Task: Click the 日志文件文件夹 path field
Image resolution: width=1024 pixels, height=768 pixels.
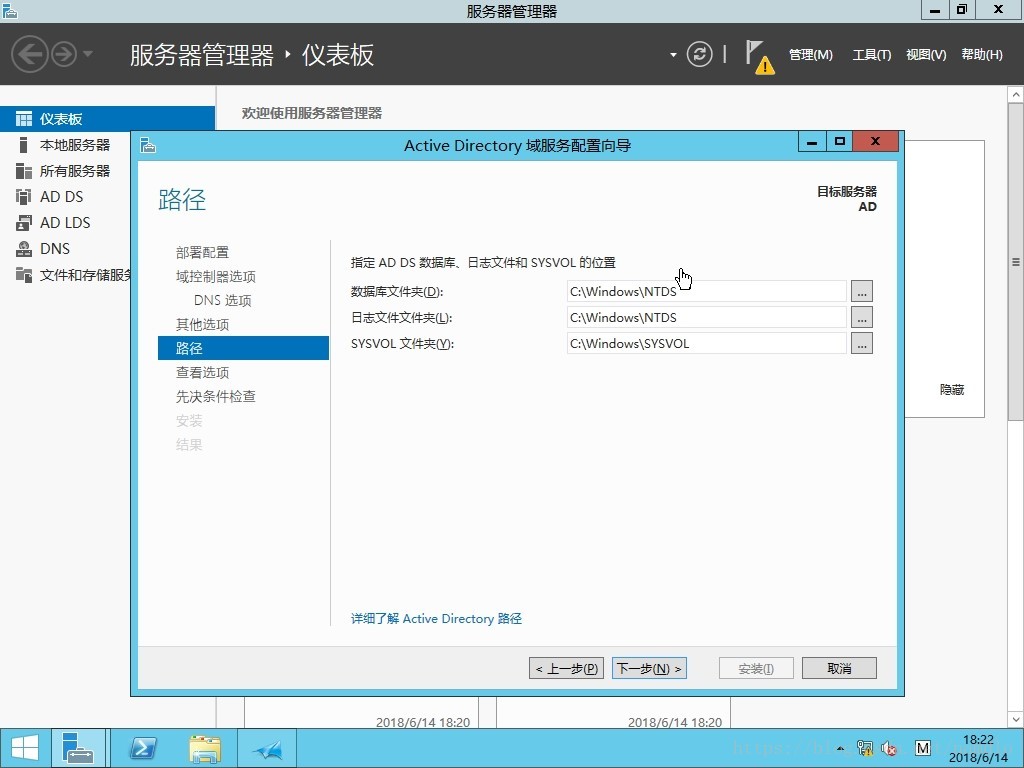Action: pos(707,317)
